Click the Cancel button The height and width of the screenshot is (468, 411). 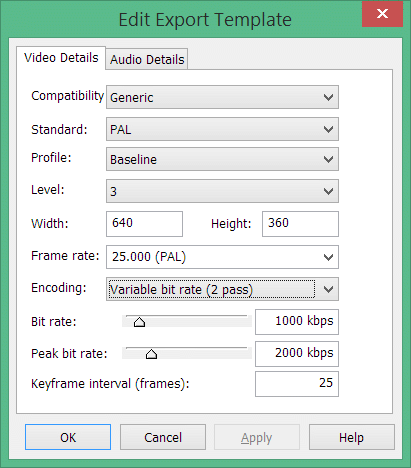[x=163, y=437]
